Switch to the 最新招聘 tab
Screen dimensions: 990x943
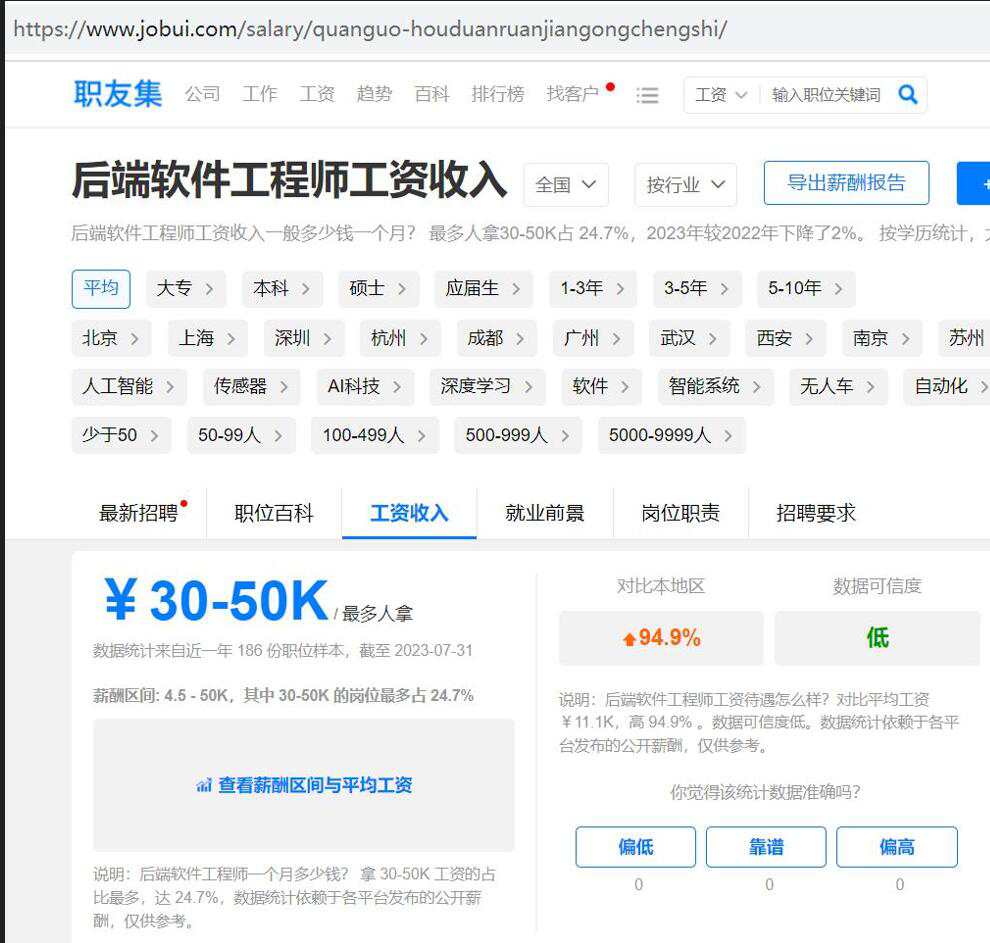click(139, 514)
